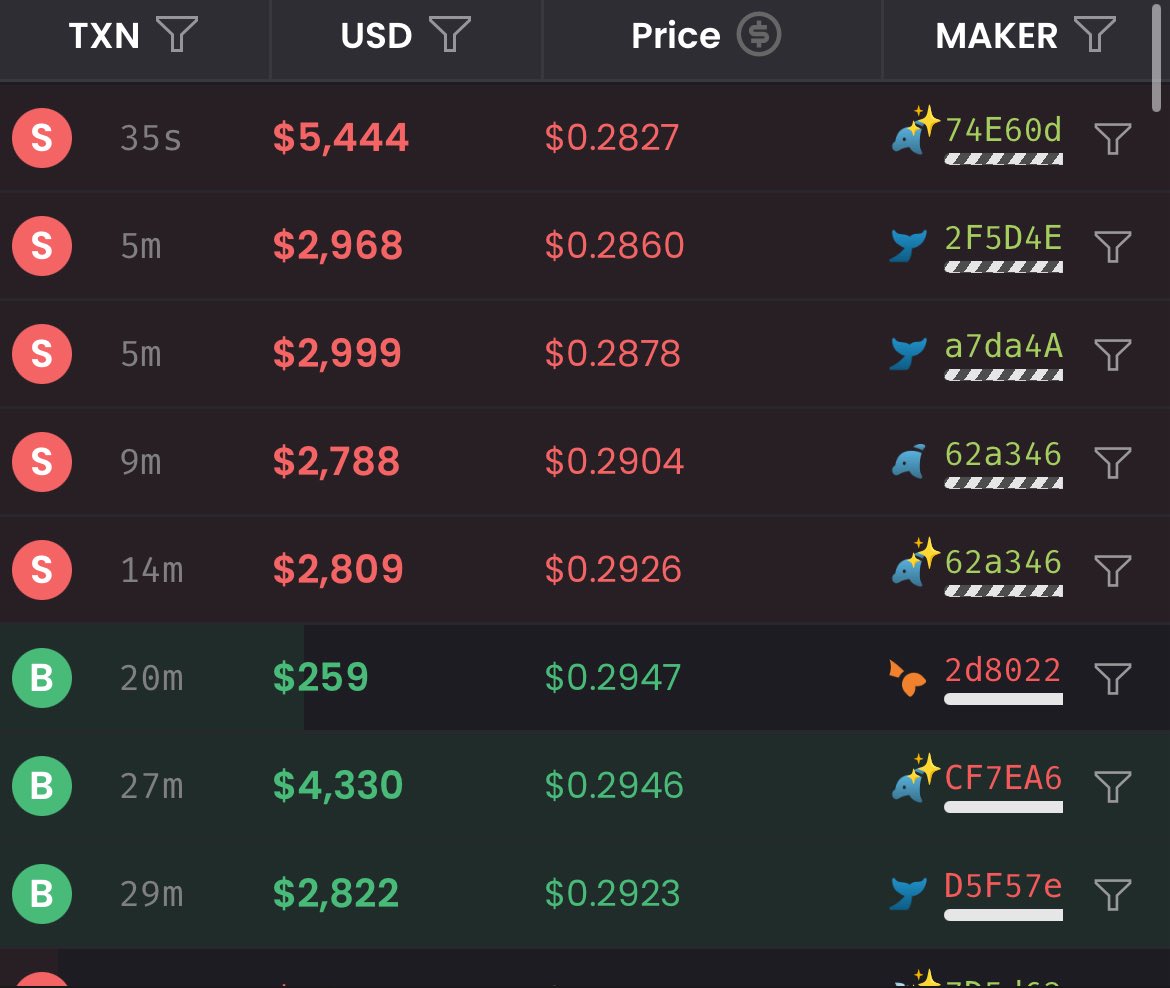Click the Price column header
This screenshot has width=1170, height=988.
click(x=676, y=36)
